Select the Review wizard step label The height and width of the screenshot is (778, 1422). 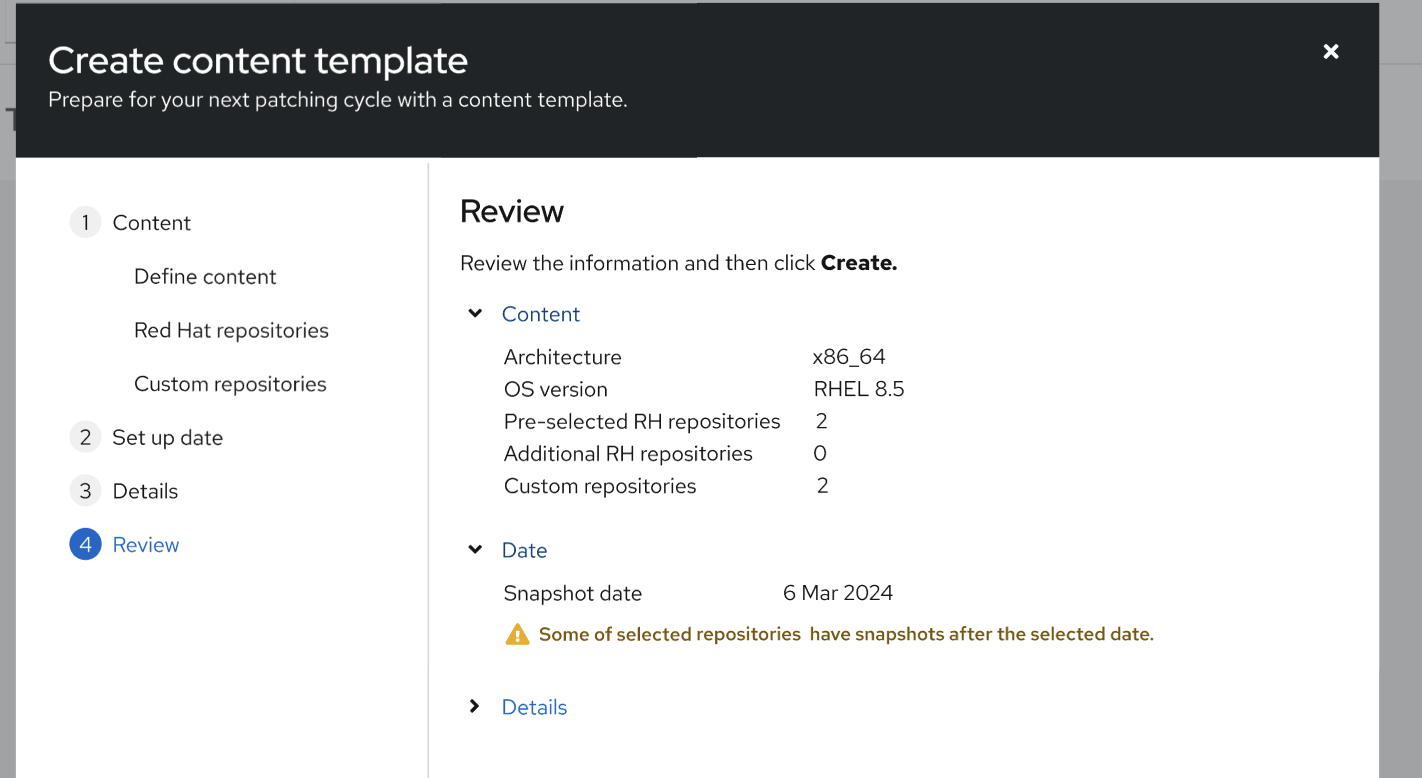tap(146, 545)
